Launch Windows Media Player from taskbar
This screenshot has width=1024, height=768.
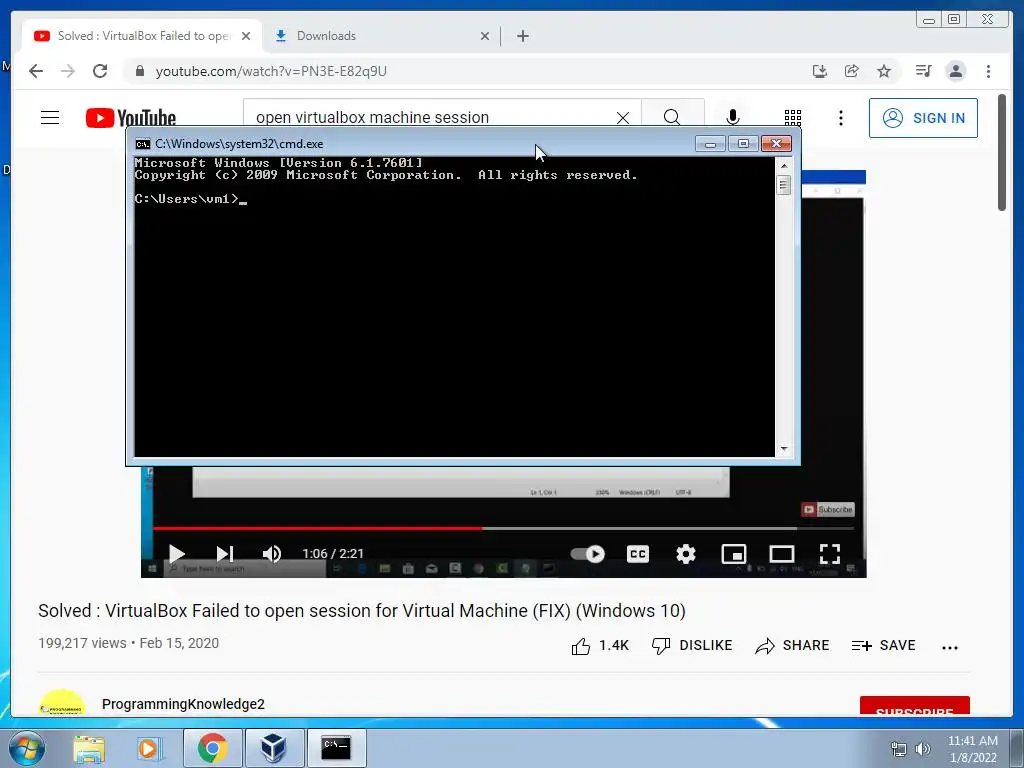149,748
